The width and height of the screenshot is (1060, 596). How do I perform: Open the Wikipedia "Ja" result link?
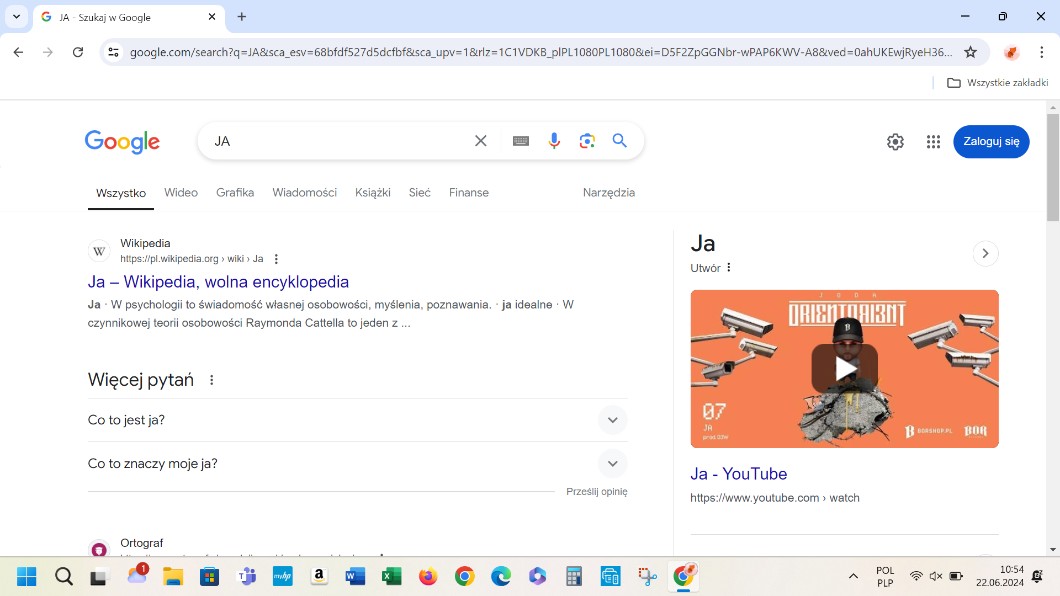(218, 282)
